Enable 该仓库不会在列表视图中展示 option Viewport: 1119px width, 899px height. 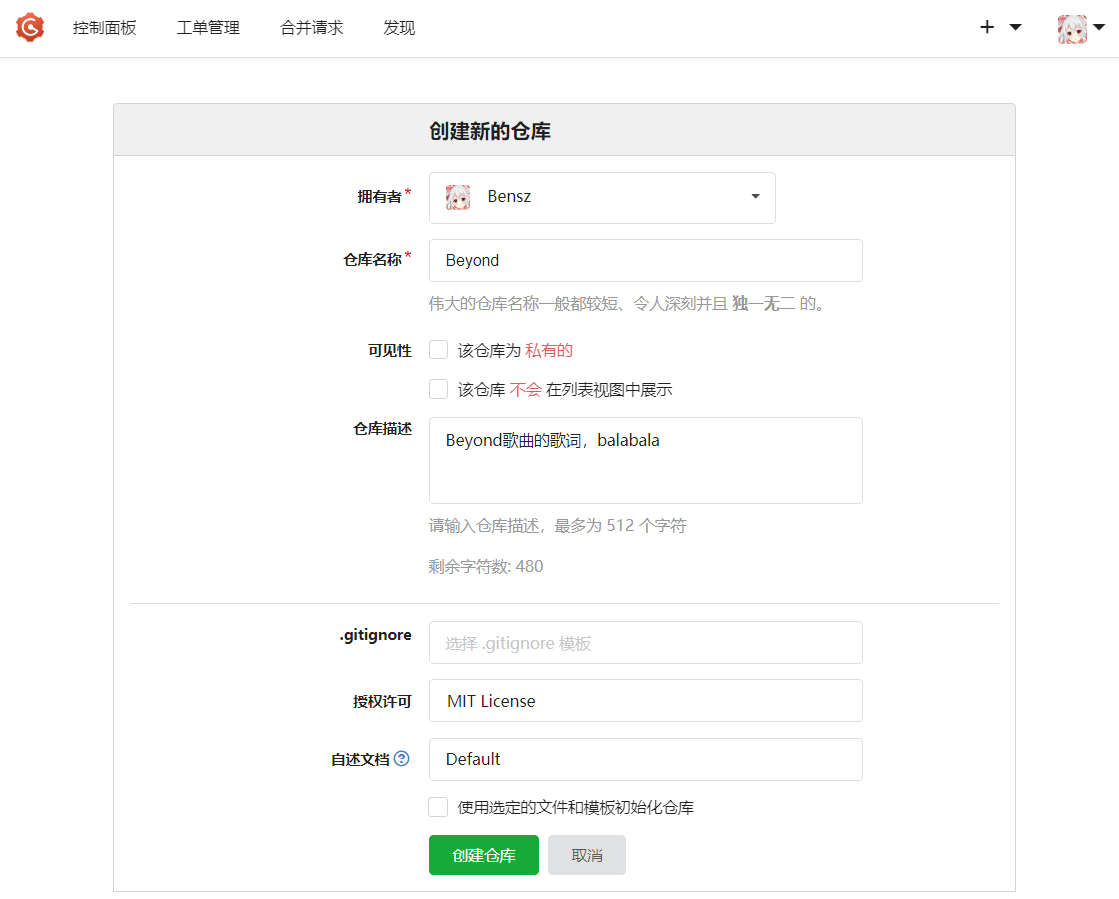pos(438,389)
